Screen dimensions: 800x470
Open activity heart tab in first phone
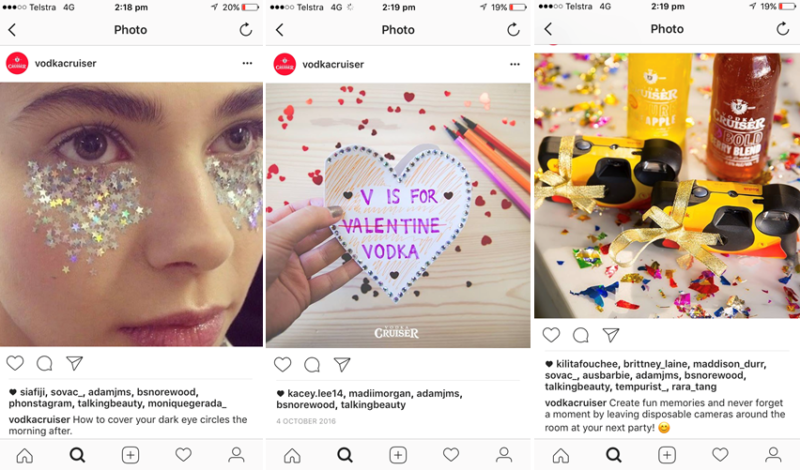click(183, 455)
